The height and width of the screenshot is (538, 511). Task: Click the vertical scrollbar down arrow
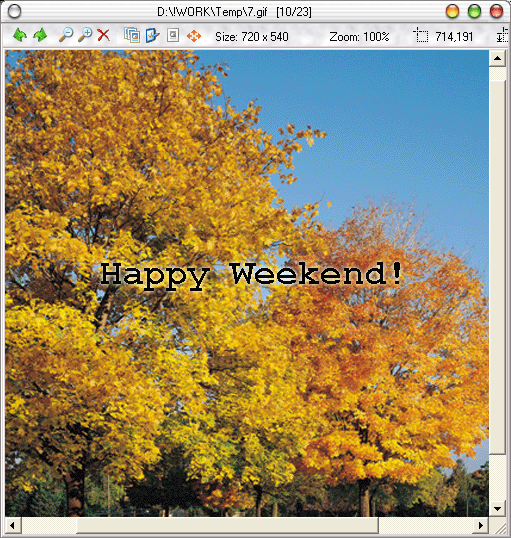tap(497, 508)
